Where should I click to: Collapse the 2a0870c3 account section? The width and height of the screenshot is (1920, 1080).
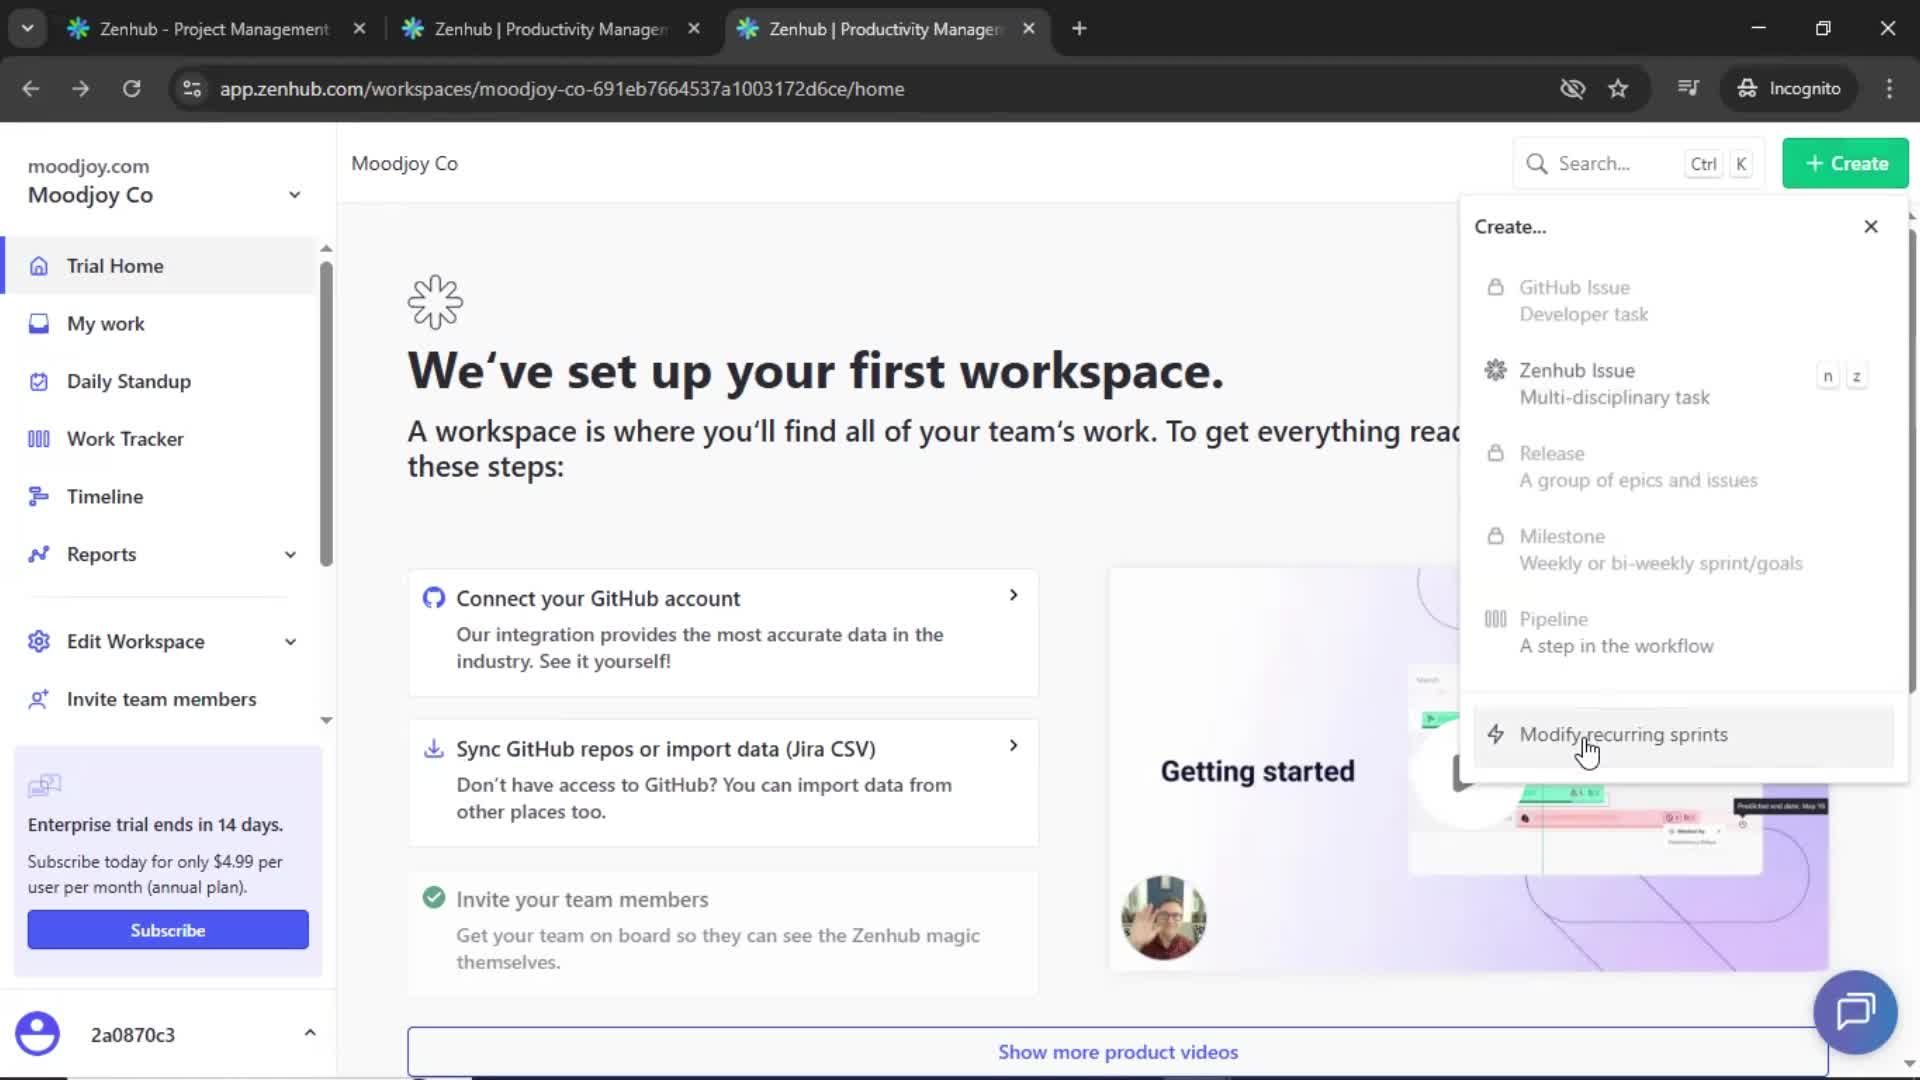tap(310, 1034)
